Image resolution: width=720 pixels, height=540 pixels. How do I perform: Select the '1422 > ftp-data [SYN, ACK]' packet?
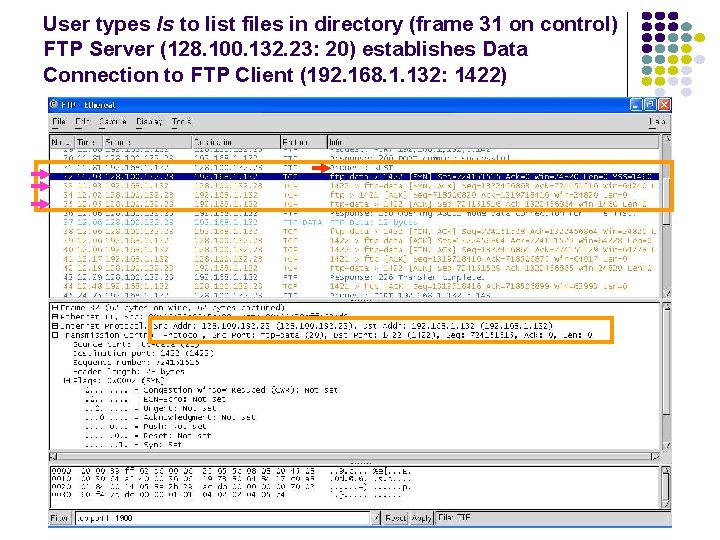354,186
